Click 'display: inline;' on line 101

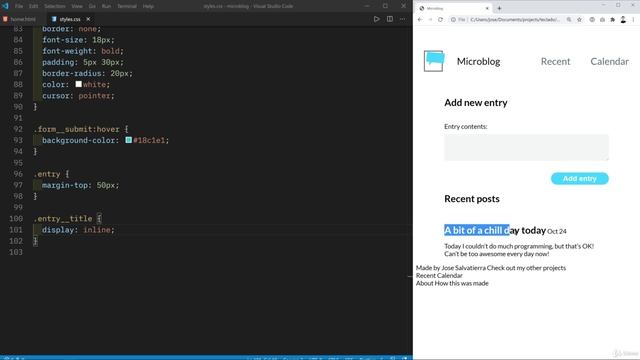click(x=78, y=230)
